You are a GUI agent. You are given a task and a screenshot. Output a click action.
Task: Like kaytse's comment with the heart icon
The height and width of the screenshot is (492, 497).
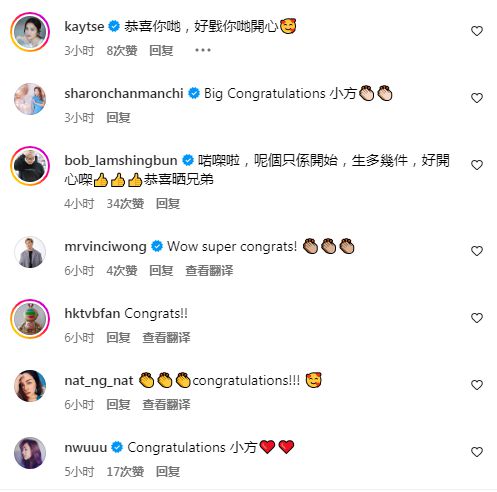[477, 31]
